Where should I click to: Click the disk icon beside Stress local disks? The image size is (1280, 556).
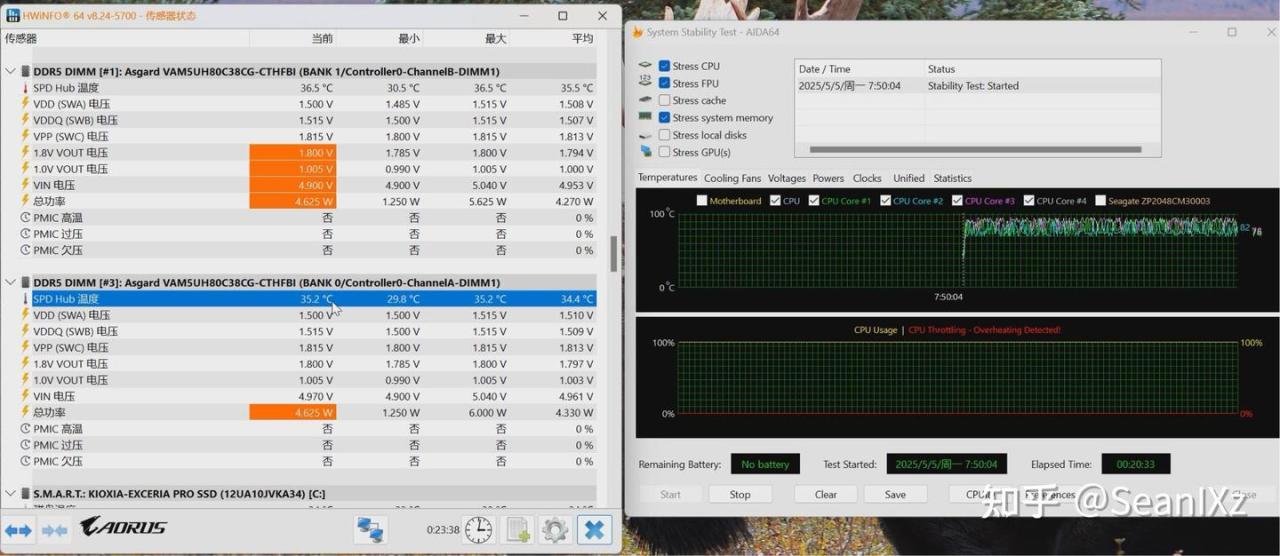646,135
